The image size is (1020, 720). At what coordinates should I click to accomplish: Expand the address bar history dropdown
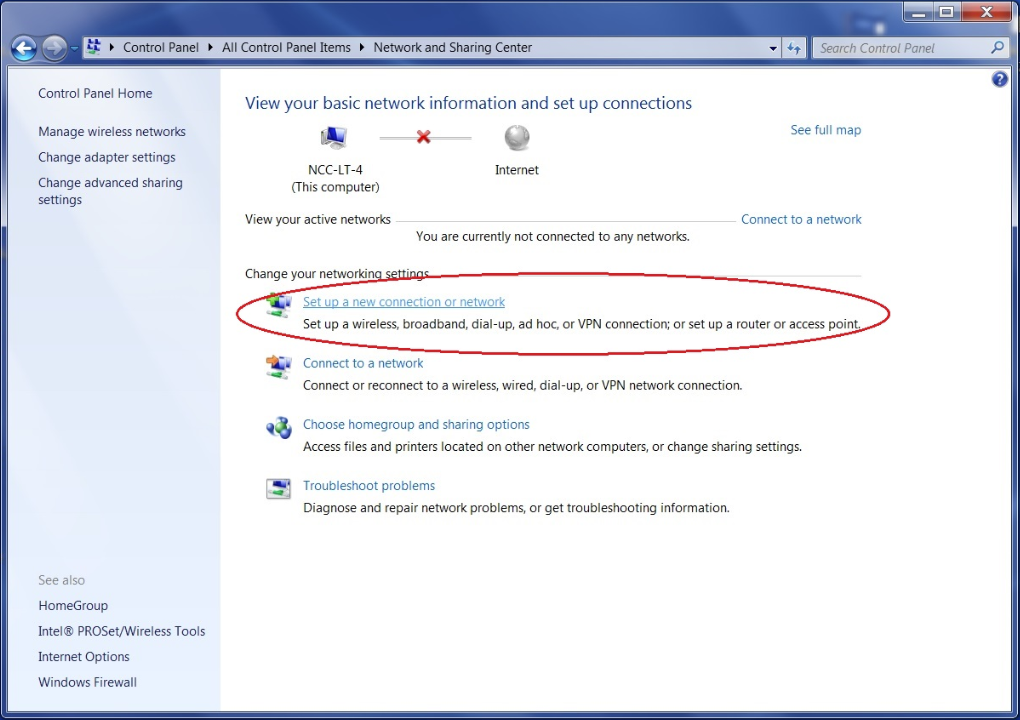pos(772,47)
